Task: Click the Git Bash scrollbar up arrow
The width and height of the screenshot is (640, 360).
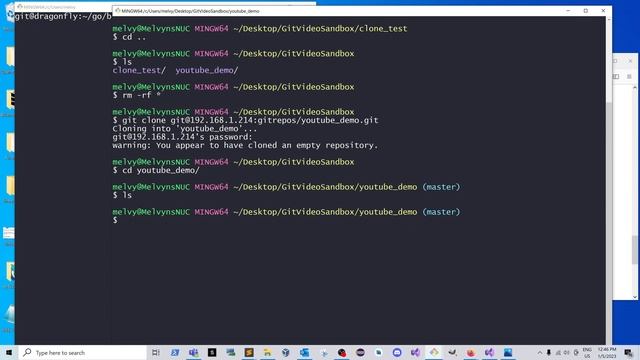Action: coord(609,19)
